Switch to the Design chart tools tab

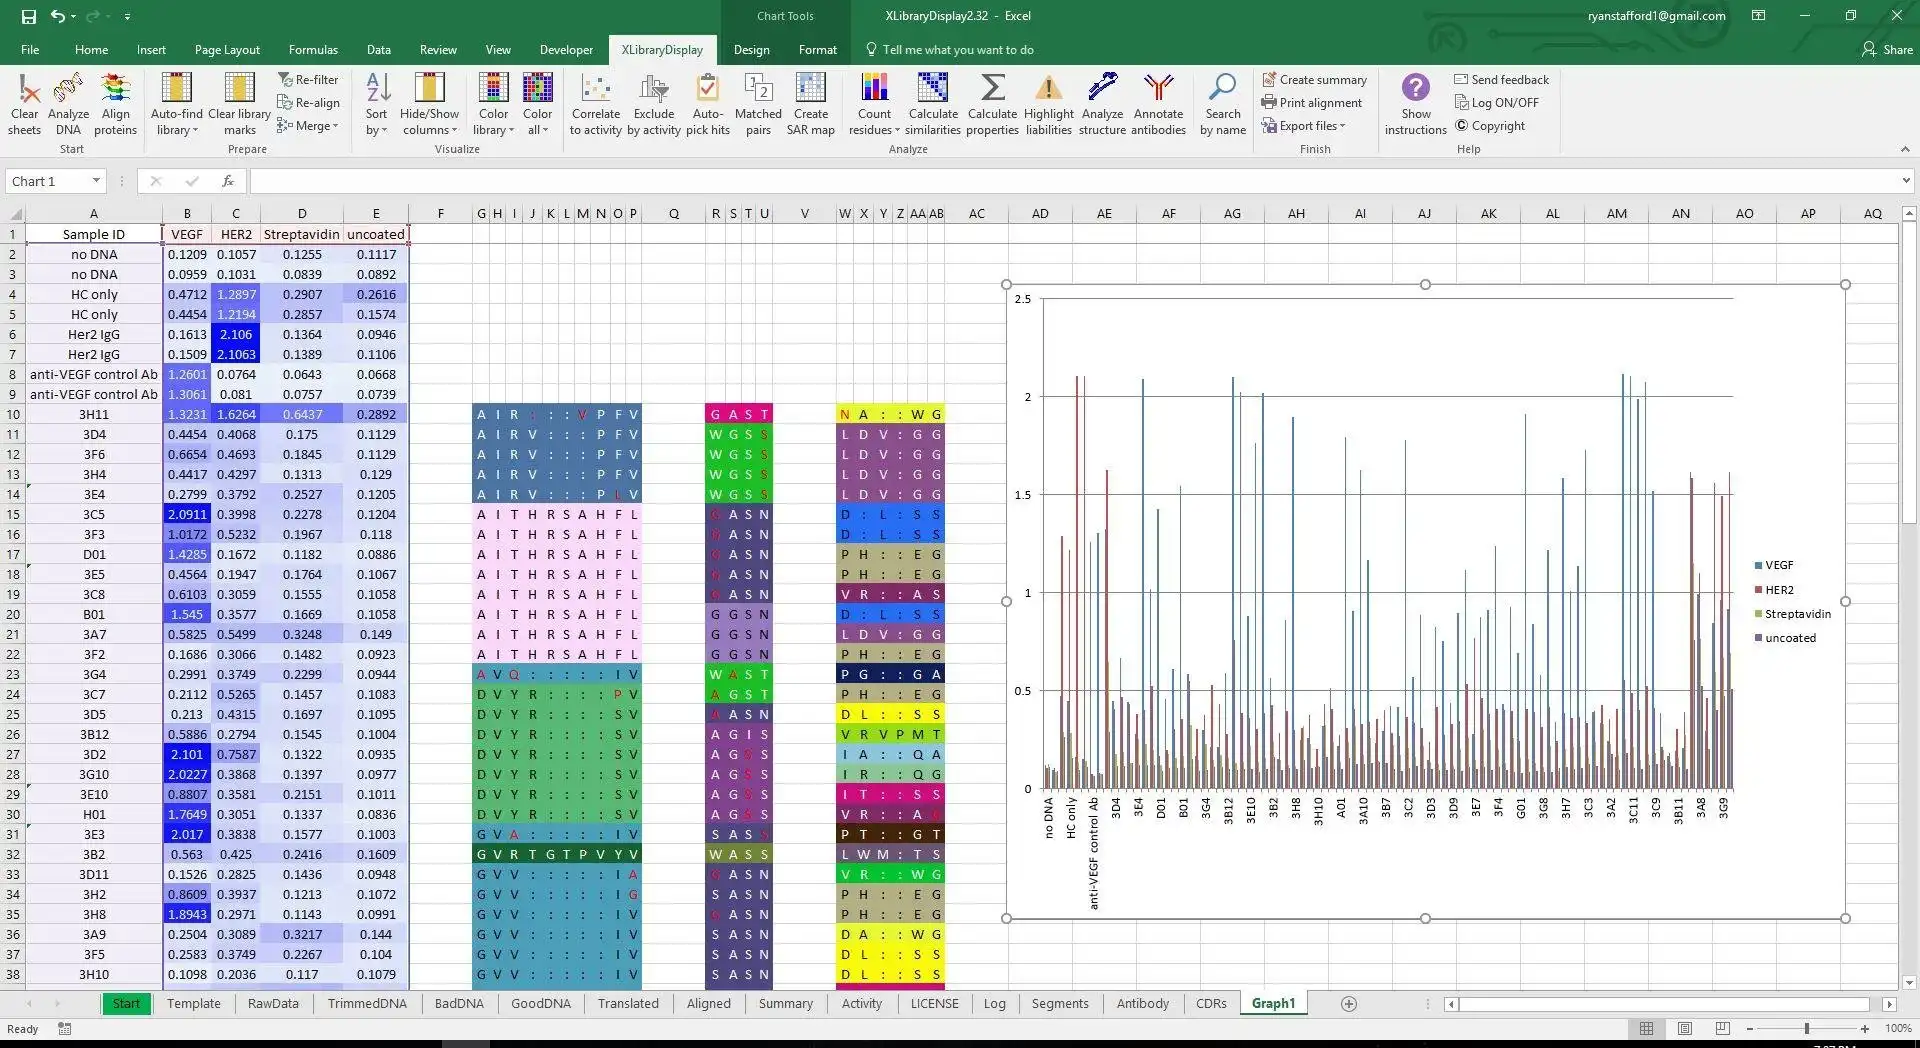(751, 49)
